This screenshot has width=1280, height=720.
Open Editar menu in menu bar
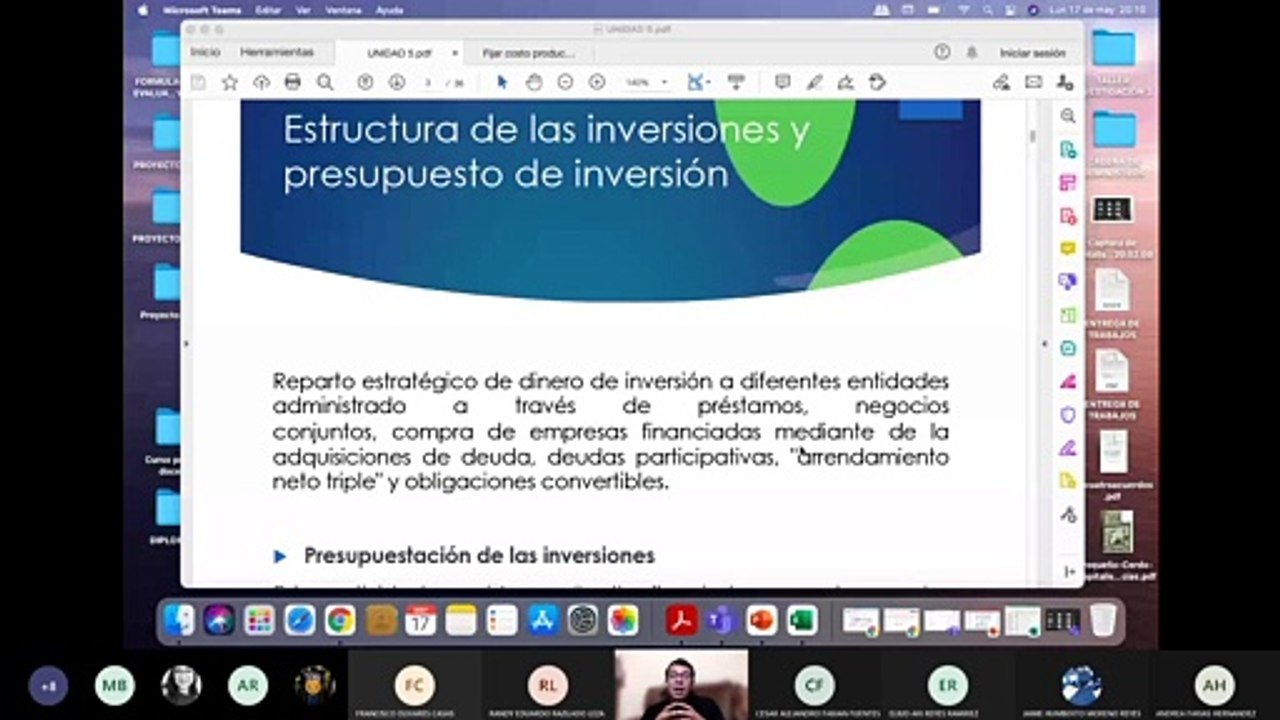click(268, 10)
